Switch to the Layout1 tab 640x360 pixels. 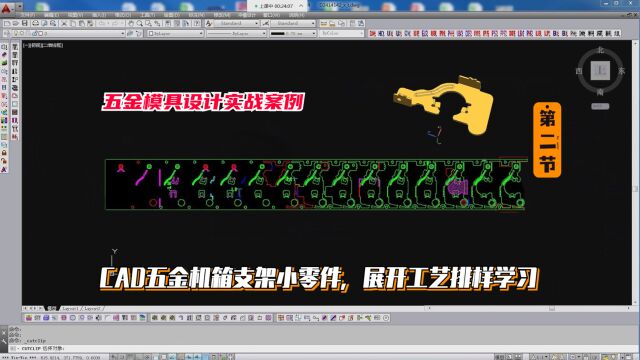(70, 309)
